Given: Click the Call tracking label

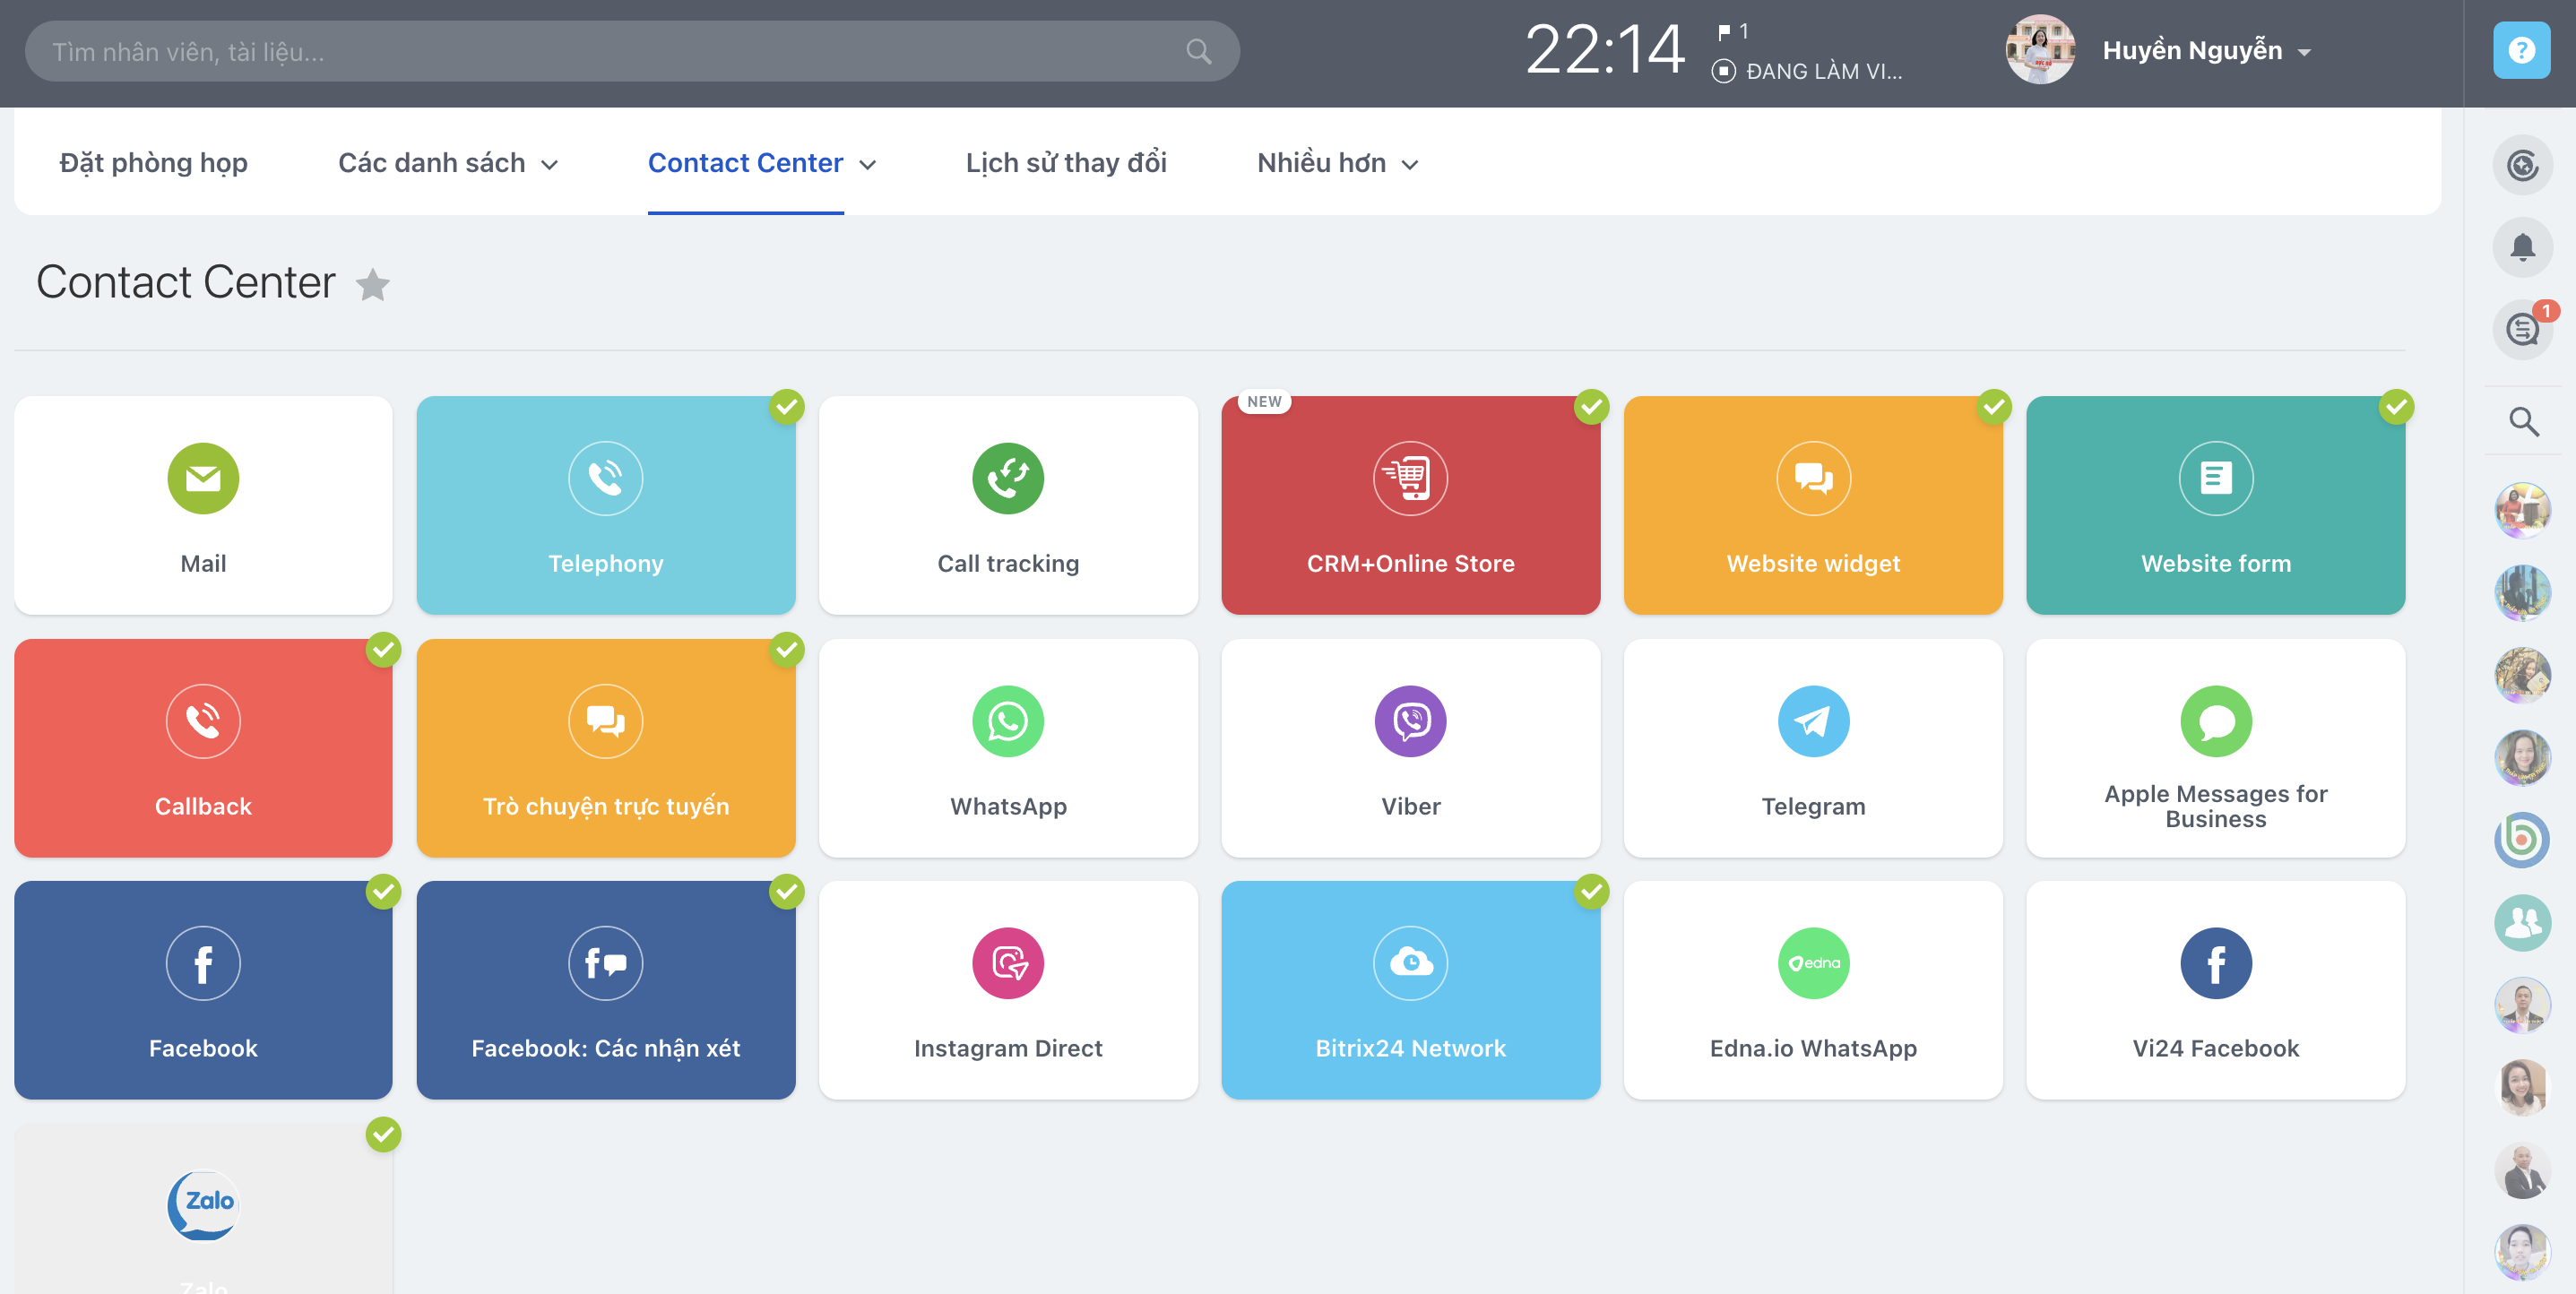Looking at the screenshot, I should (1008, 564).
